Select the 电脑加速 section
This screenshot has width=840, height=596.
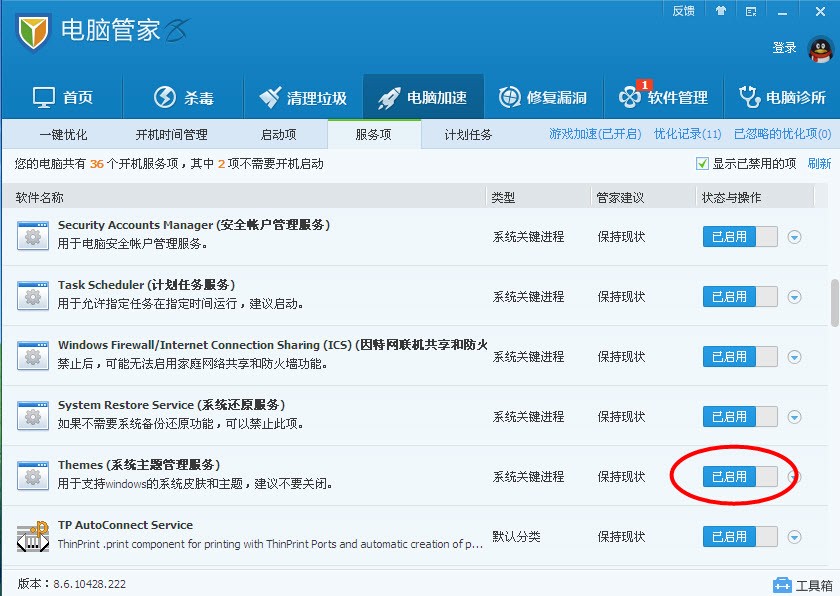[x=423, y=97]
